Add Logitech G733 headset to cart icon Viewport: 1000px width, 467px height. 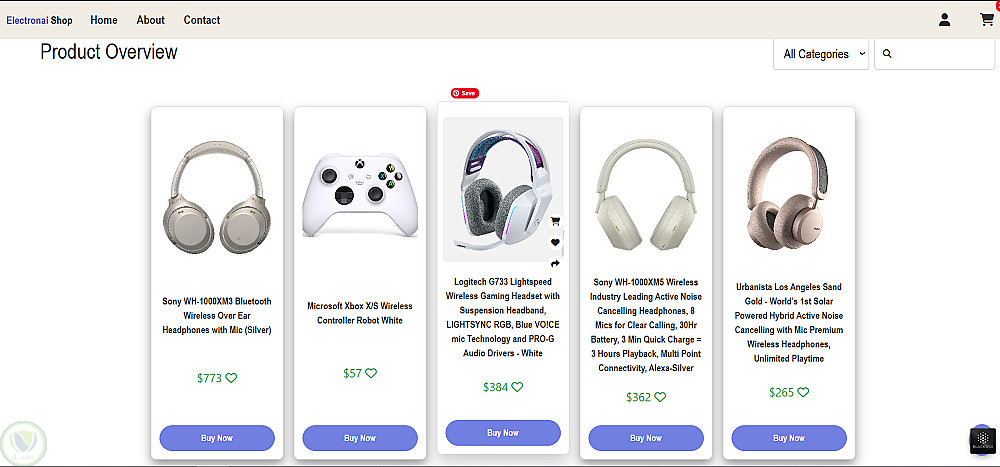[556, 221]
